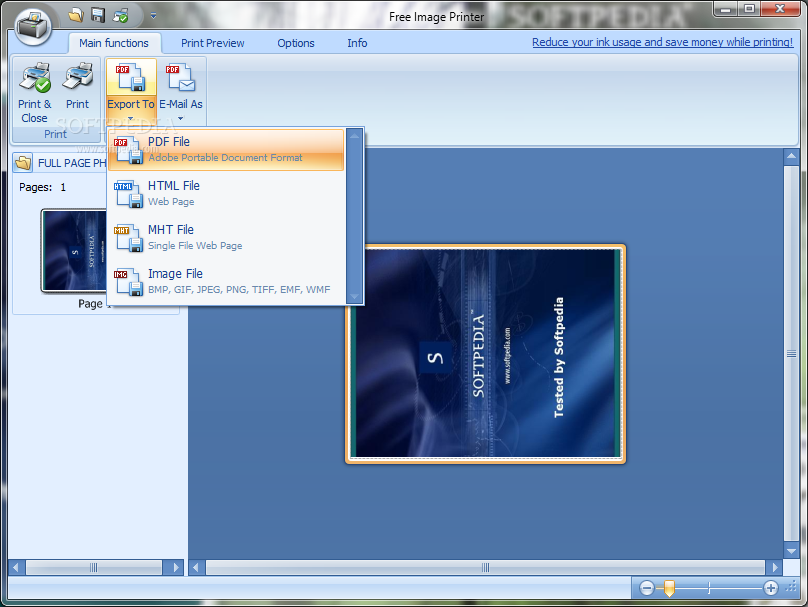Click the FULL PAGE PH folder icon
The height and width of the screenshot is (607, 808).
pos(23,163)
